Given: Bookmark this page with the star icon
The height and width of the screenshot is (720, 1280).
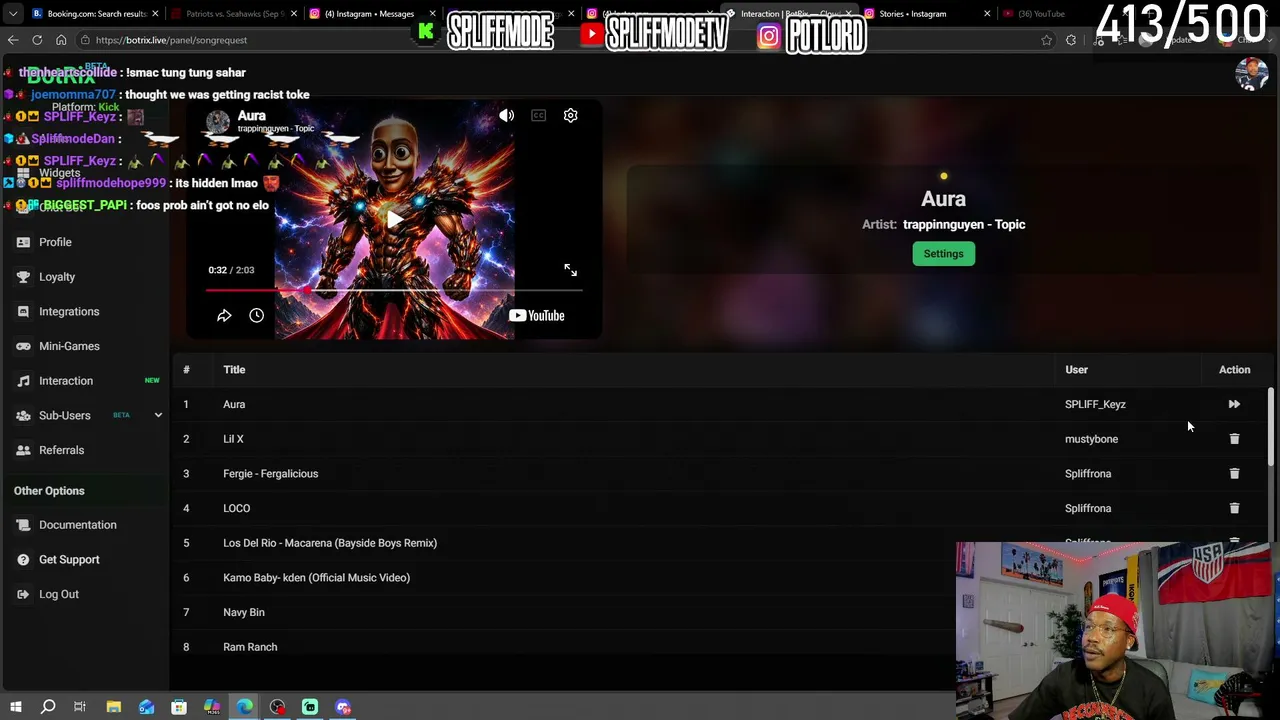Looking at the screenshot, I should pos(1047,40).
